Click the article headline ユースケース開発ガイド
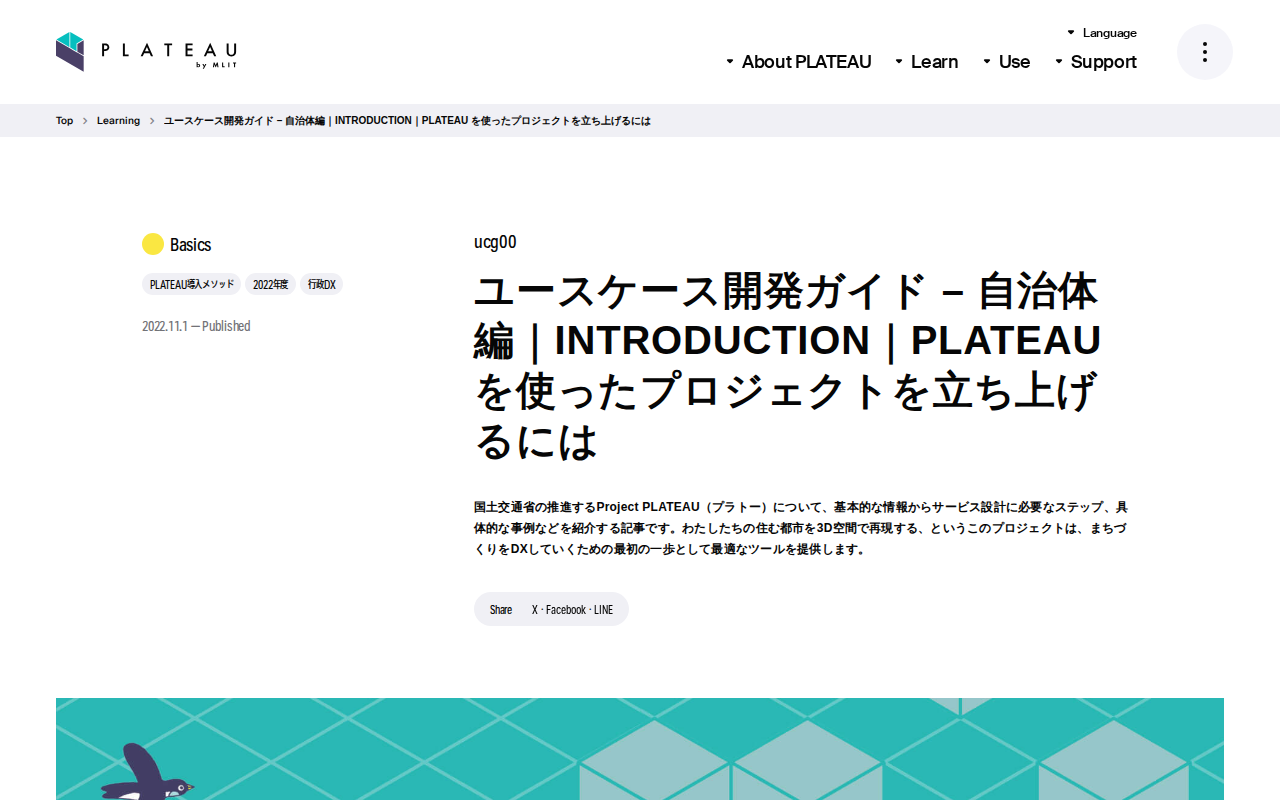The width and height of the screenshot is (1280, 800). point(787,365)
